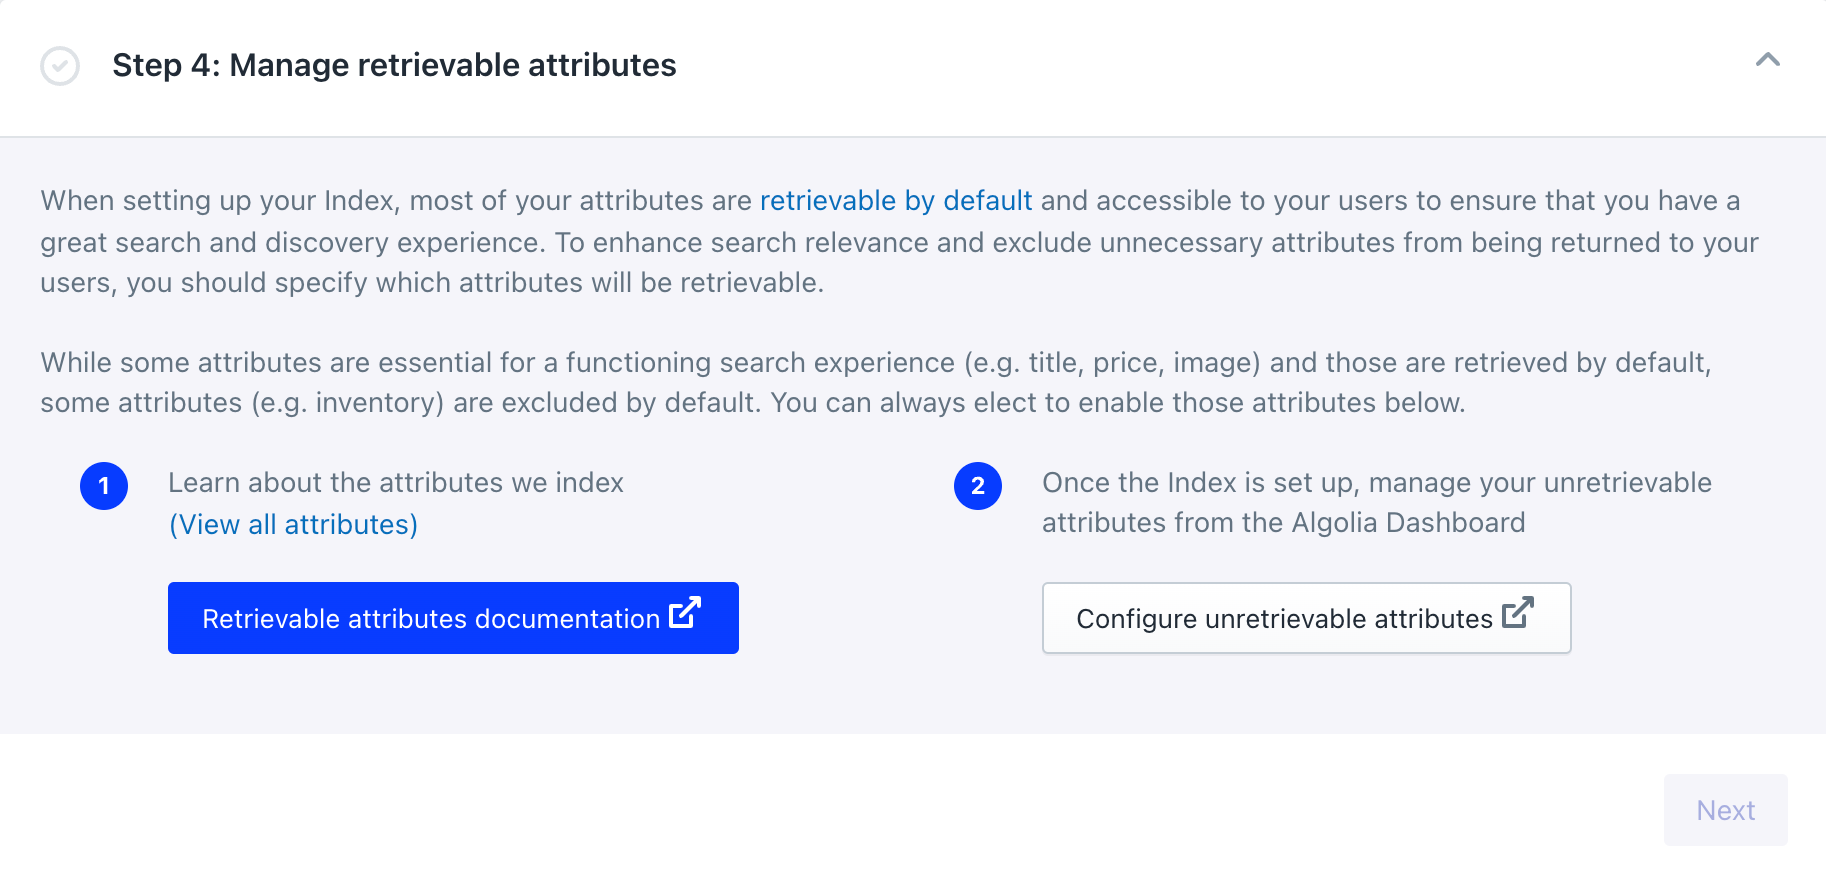The image size is (1826, 880).
Task: Select the Step 4 heading text
Action: [395, 65]
